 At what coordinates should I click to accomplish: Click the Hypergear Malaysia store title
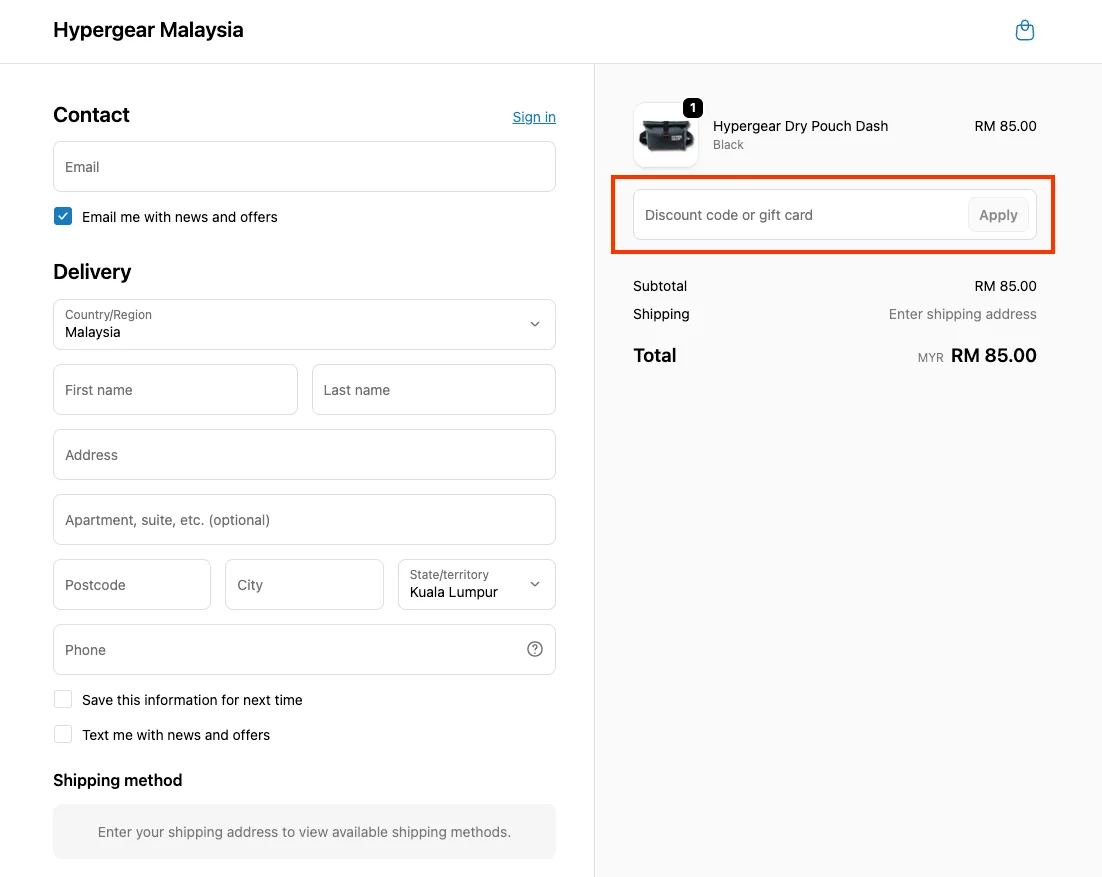[148, 30]
